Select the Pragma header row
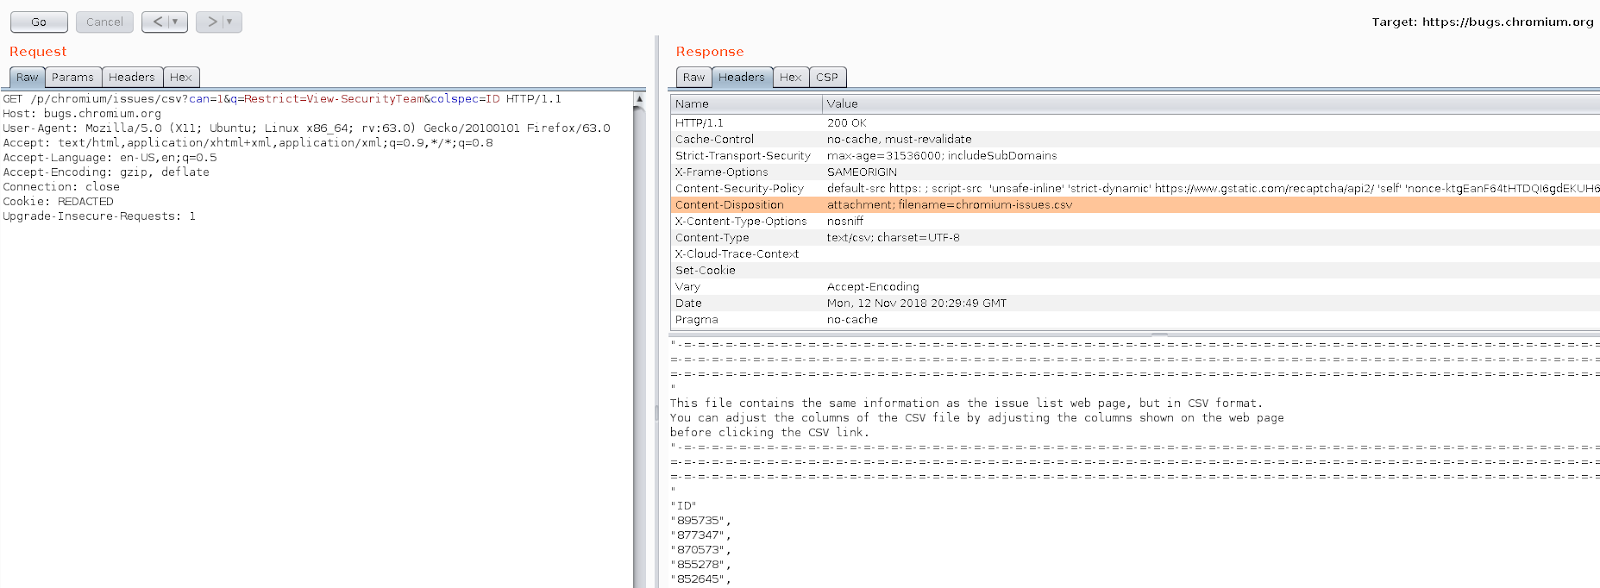The width and height of the screenshot is (1600, 588). click(1135, 320)
